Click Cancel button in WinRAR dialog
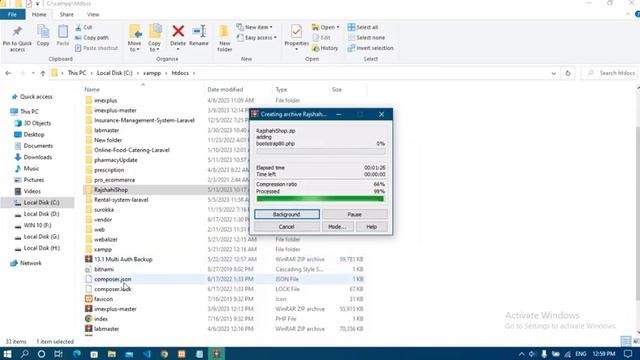 287,227
